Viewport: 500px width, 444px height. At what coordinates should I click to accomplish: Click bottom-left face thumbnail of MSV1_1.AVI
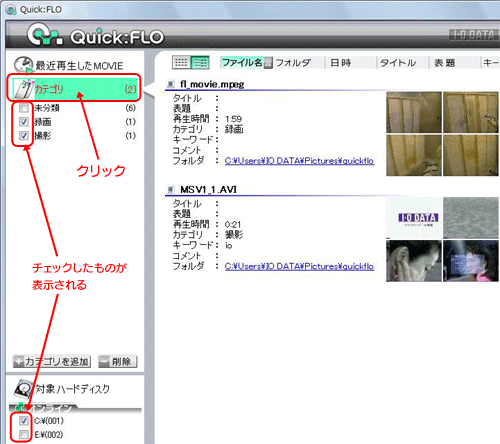(x=414, y=261)
